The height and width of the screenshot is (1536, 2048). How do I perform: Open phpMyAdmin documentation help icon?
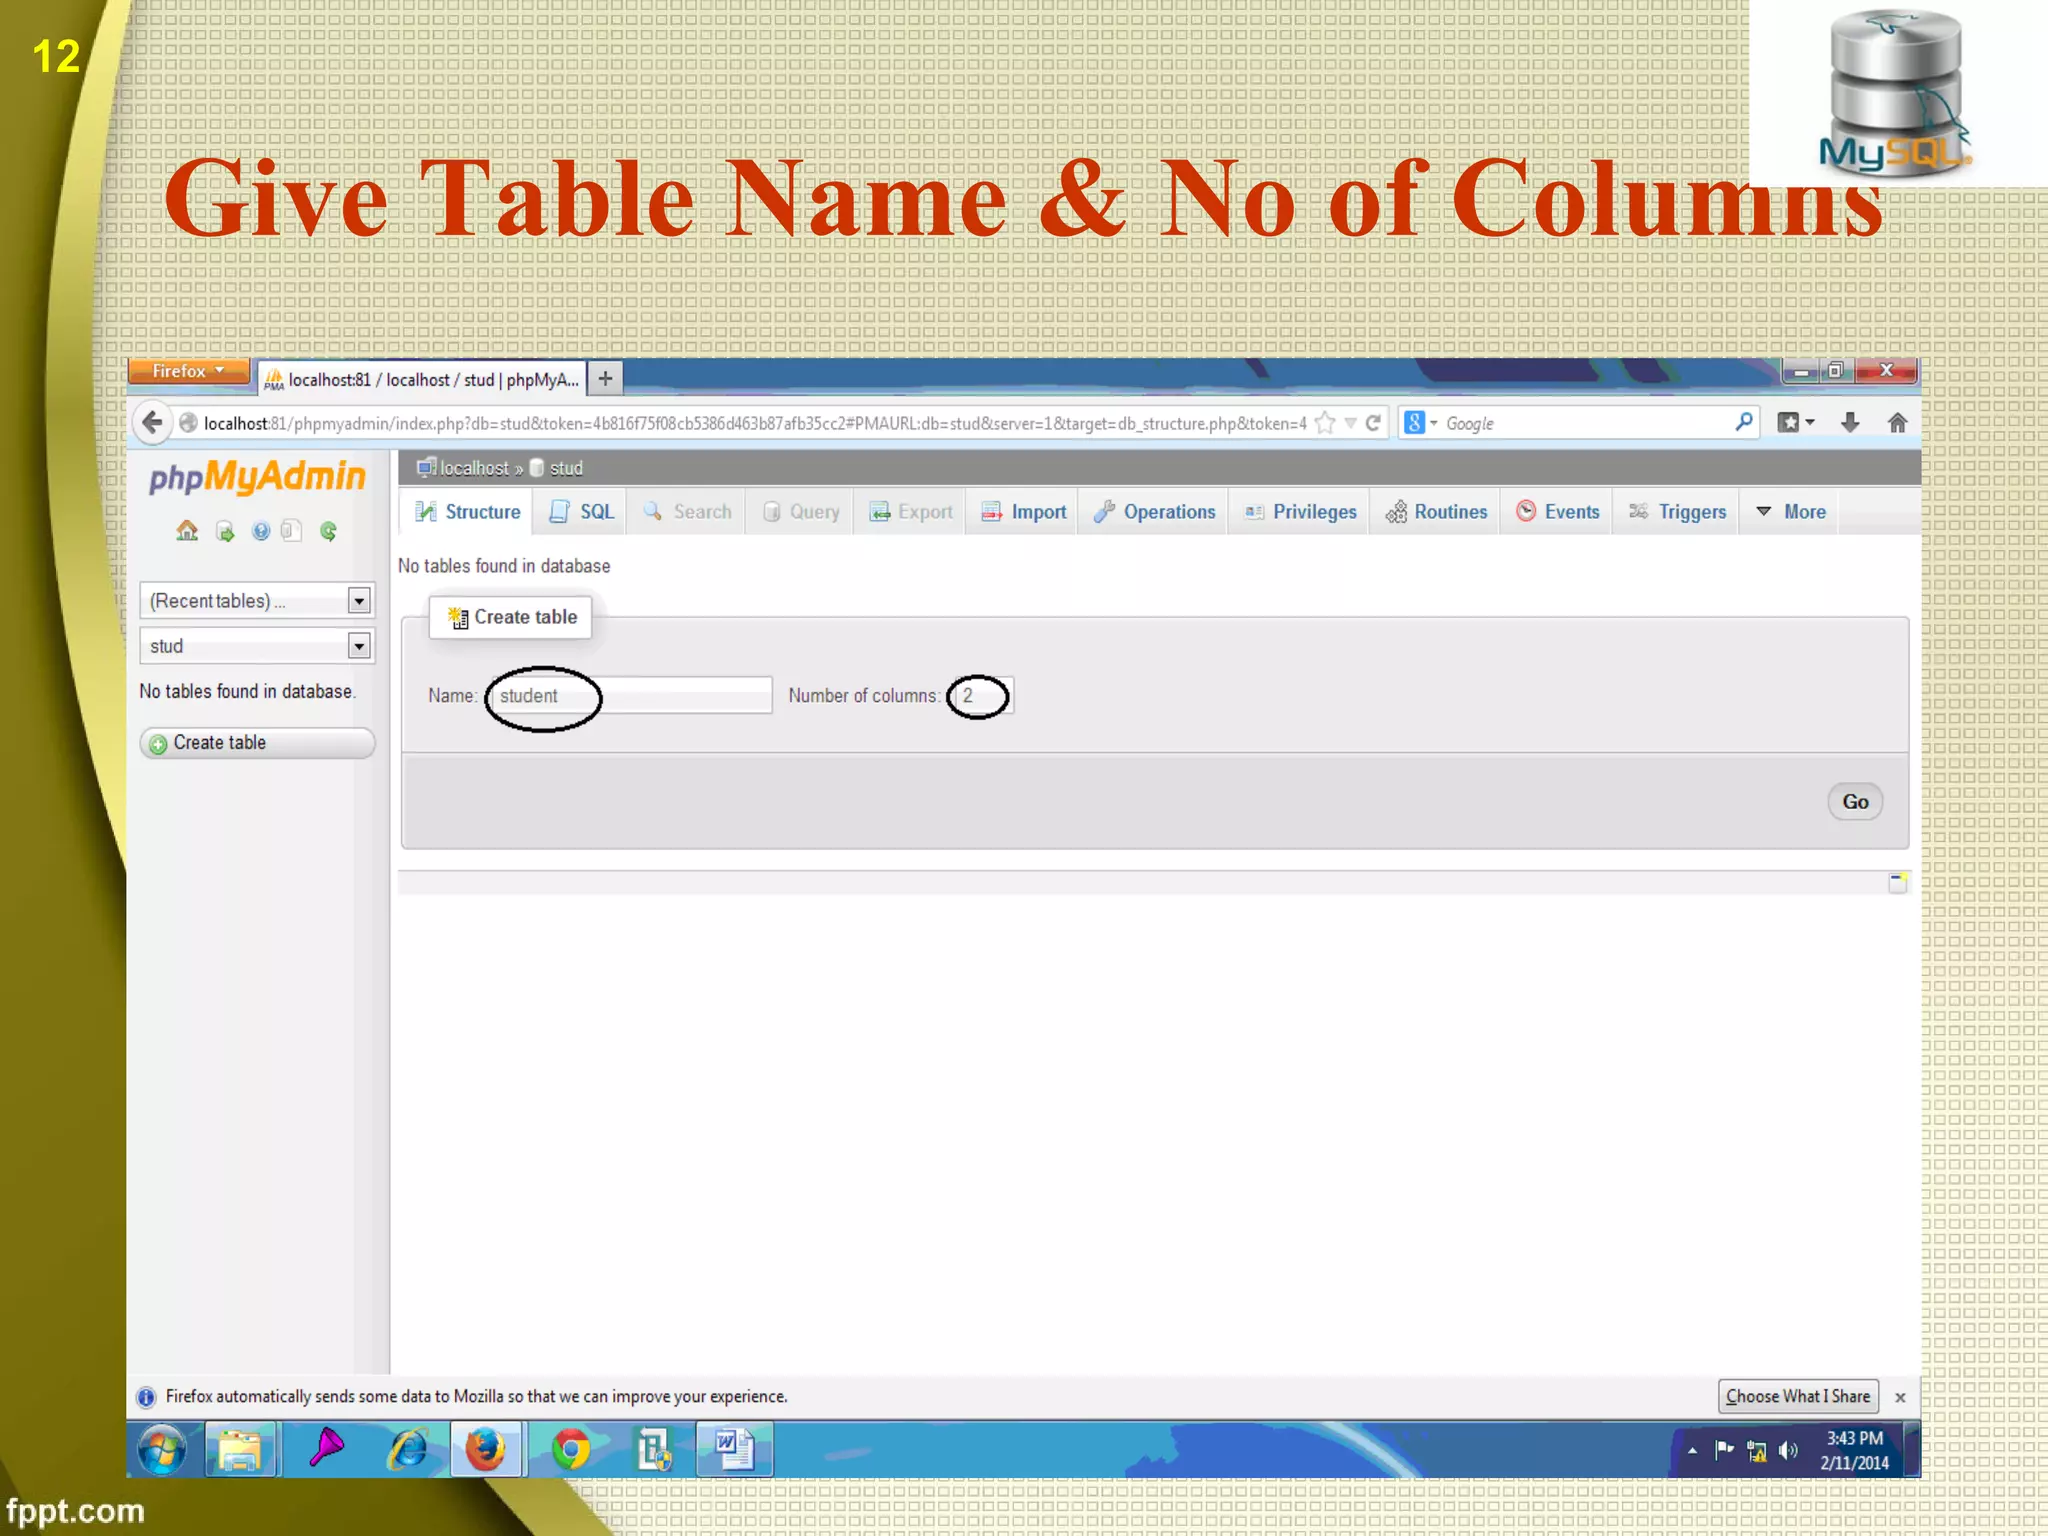click(x=261, y=531)
